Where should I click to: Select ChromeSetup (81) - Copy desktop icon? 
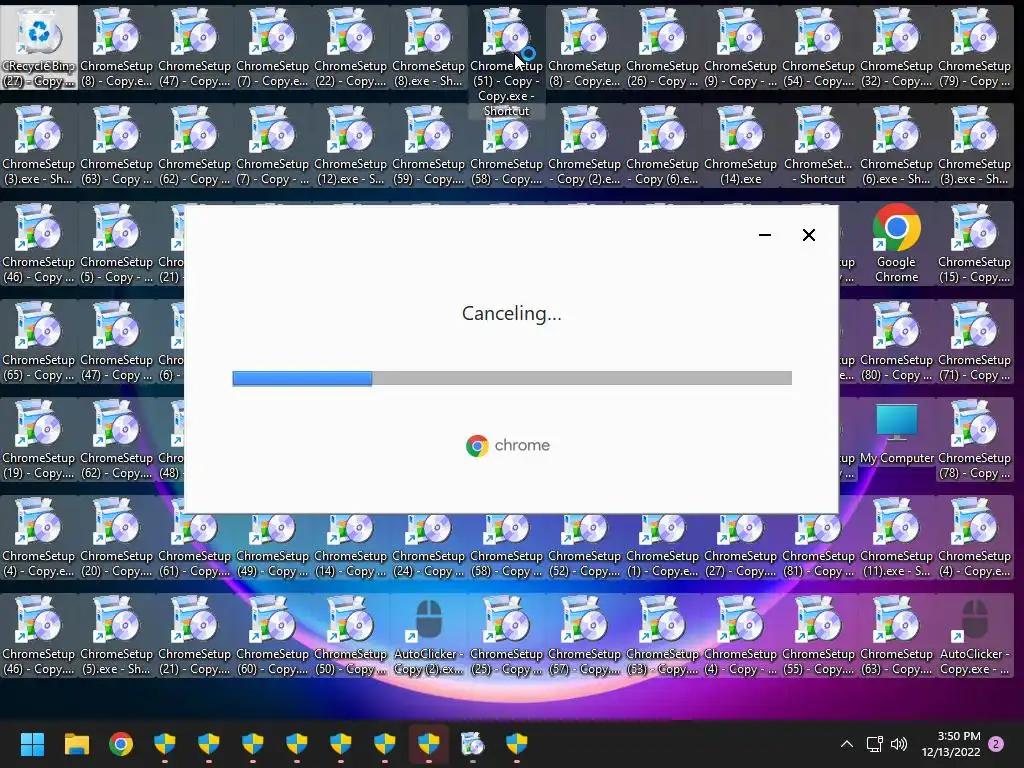coord(818,545)
